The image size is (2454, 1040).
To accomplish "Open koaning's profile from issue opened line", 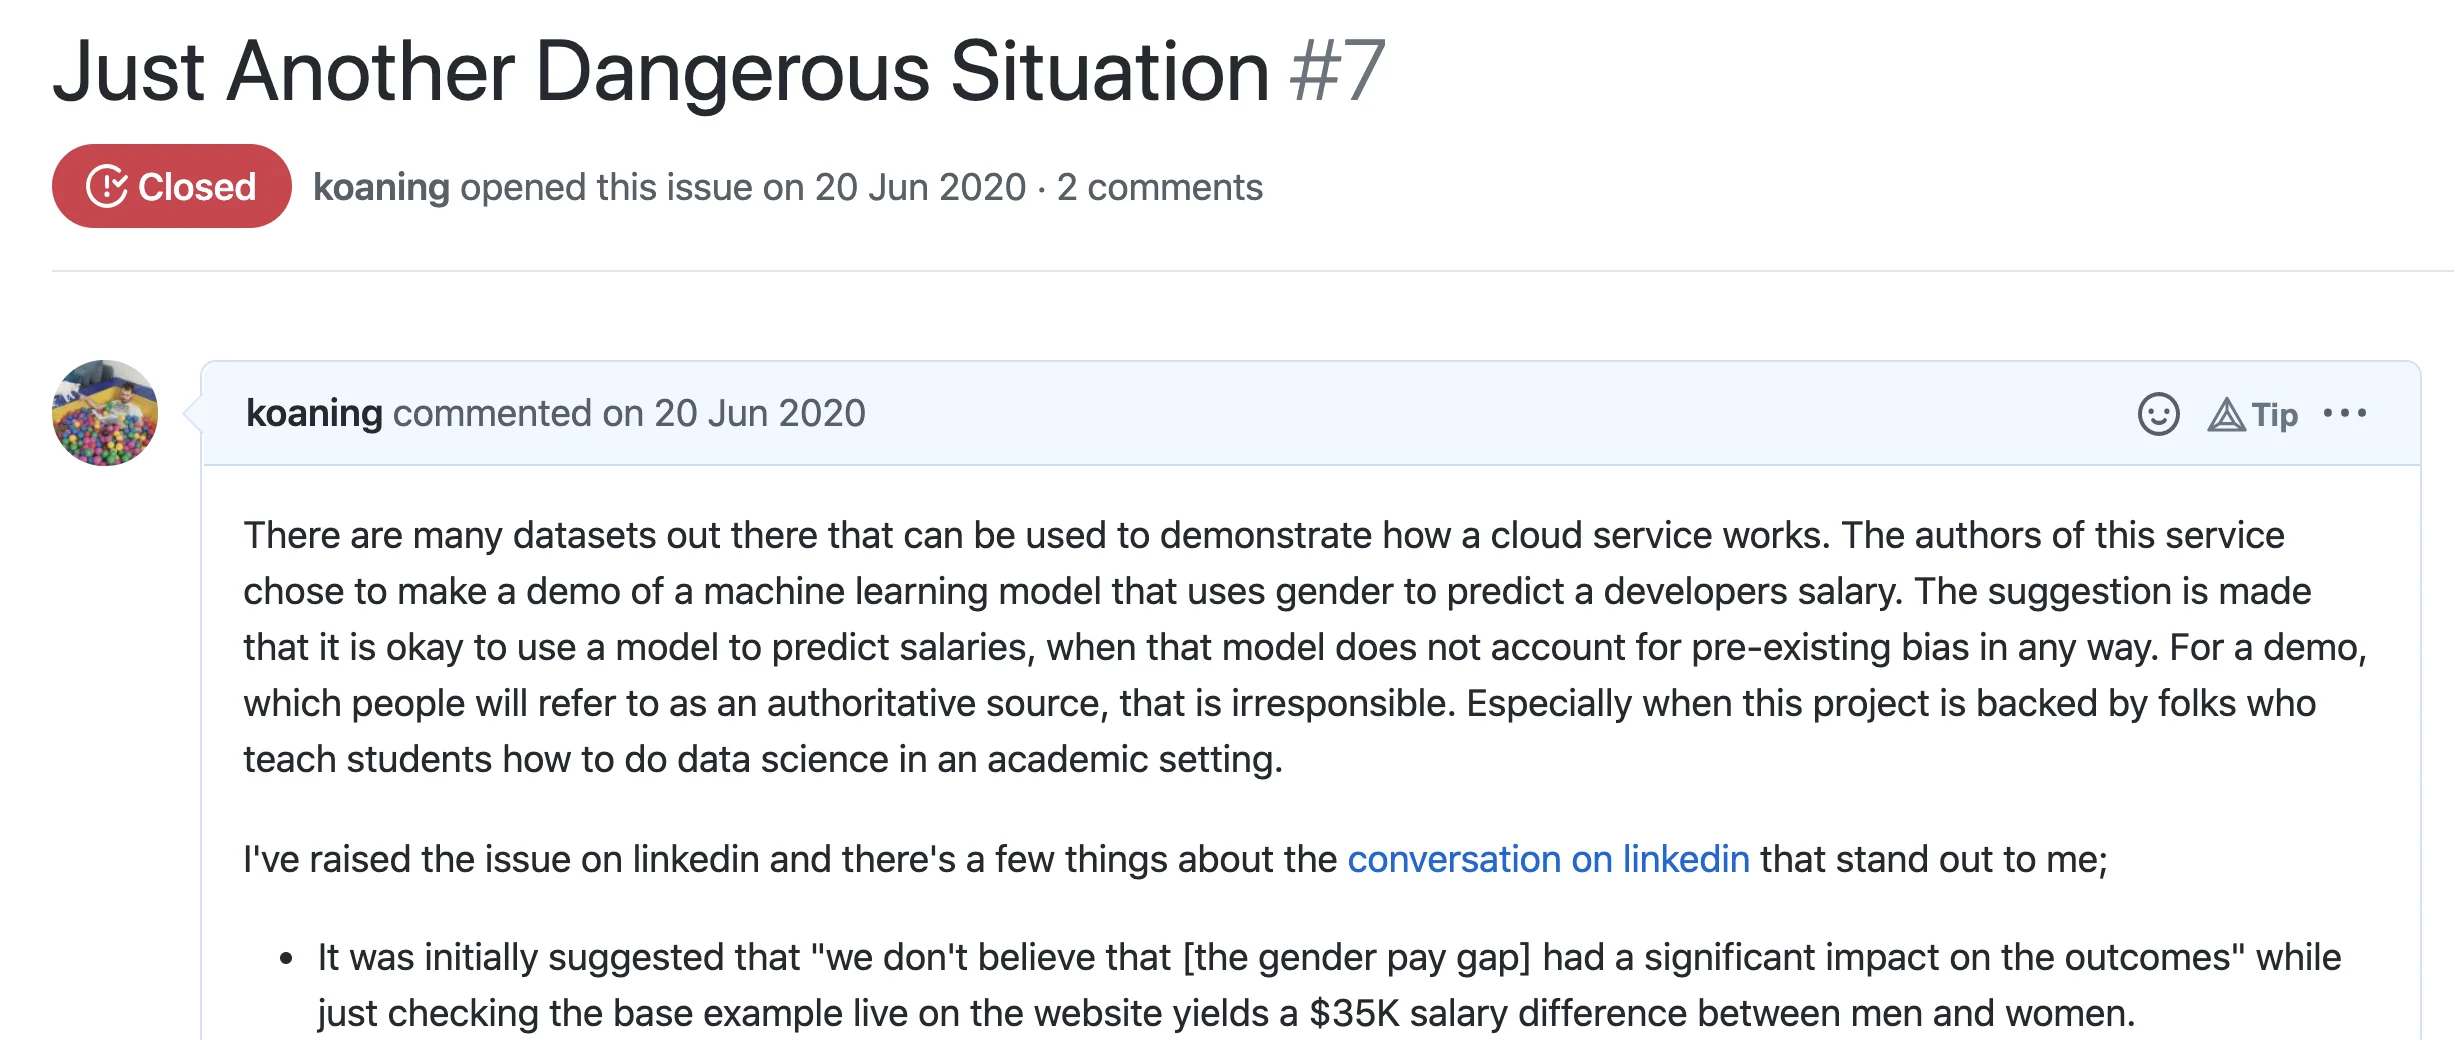I will (381, 187).
